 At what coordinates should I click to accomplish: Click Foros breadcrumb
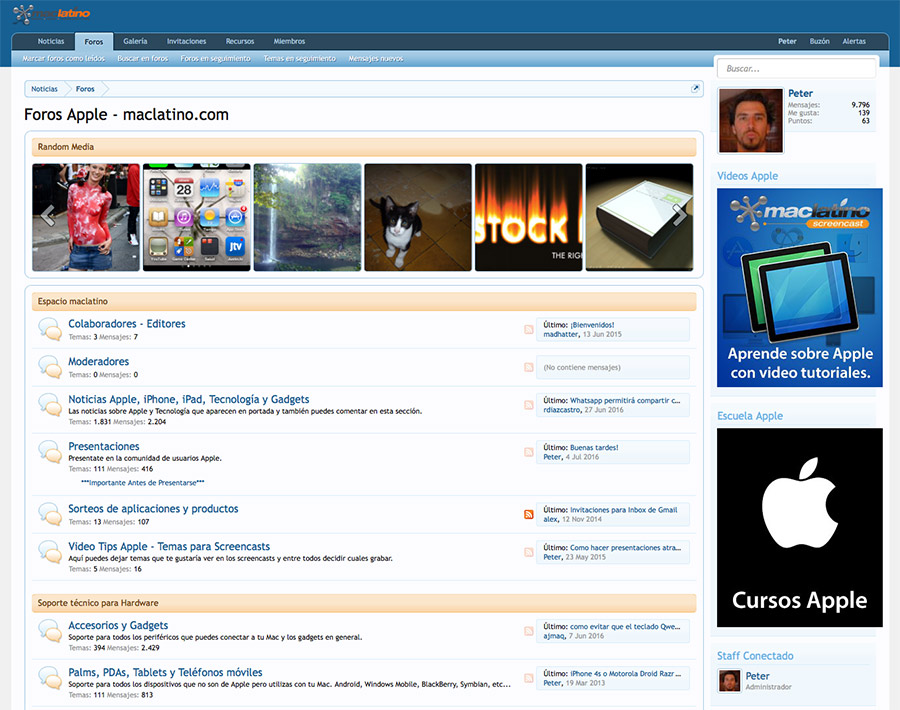pos(85,89)
